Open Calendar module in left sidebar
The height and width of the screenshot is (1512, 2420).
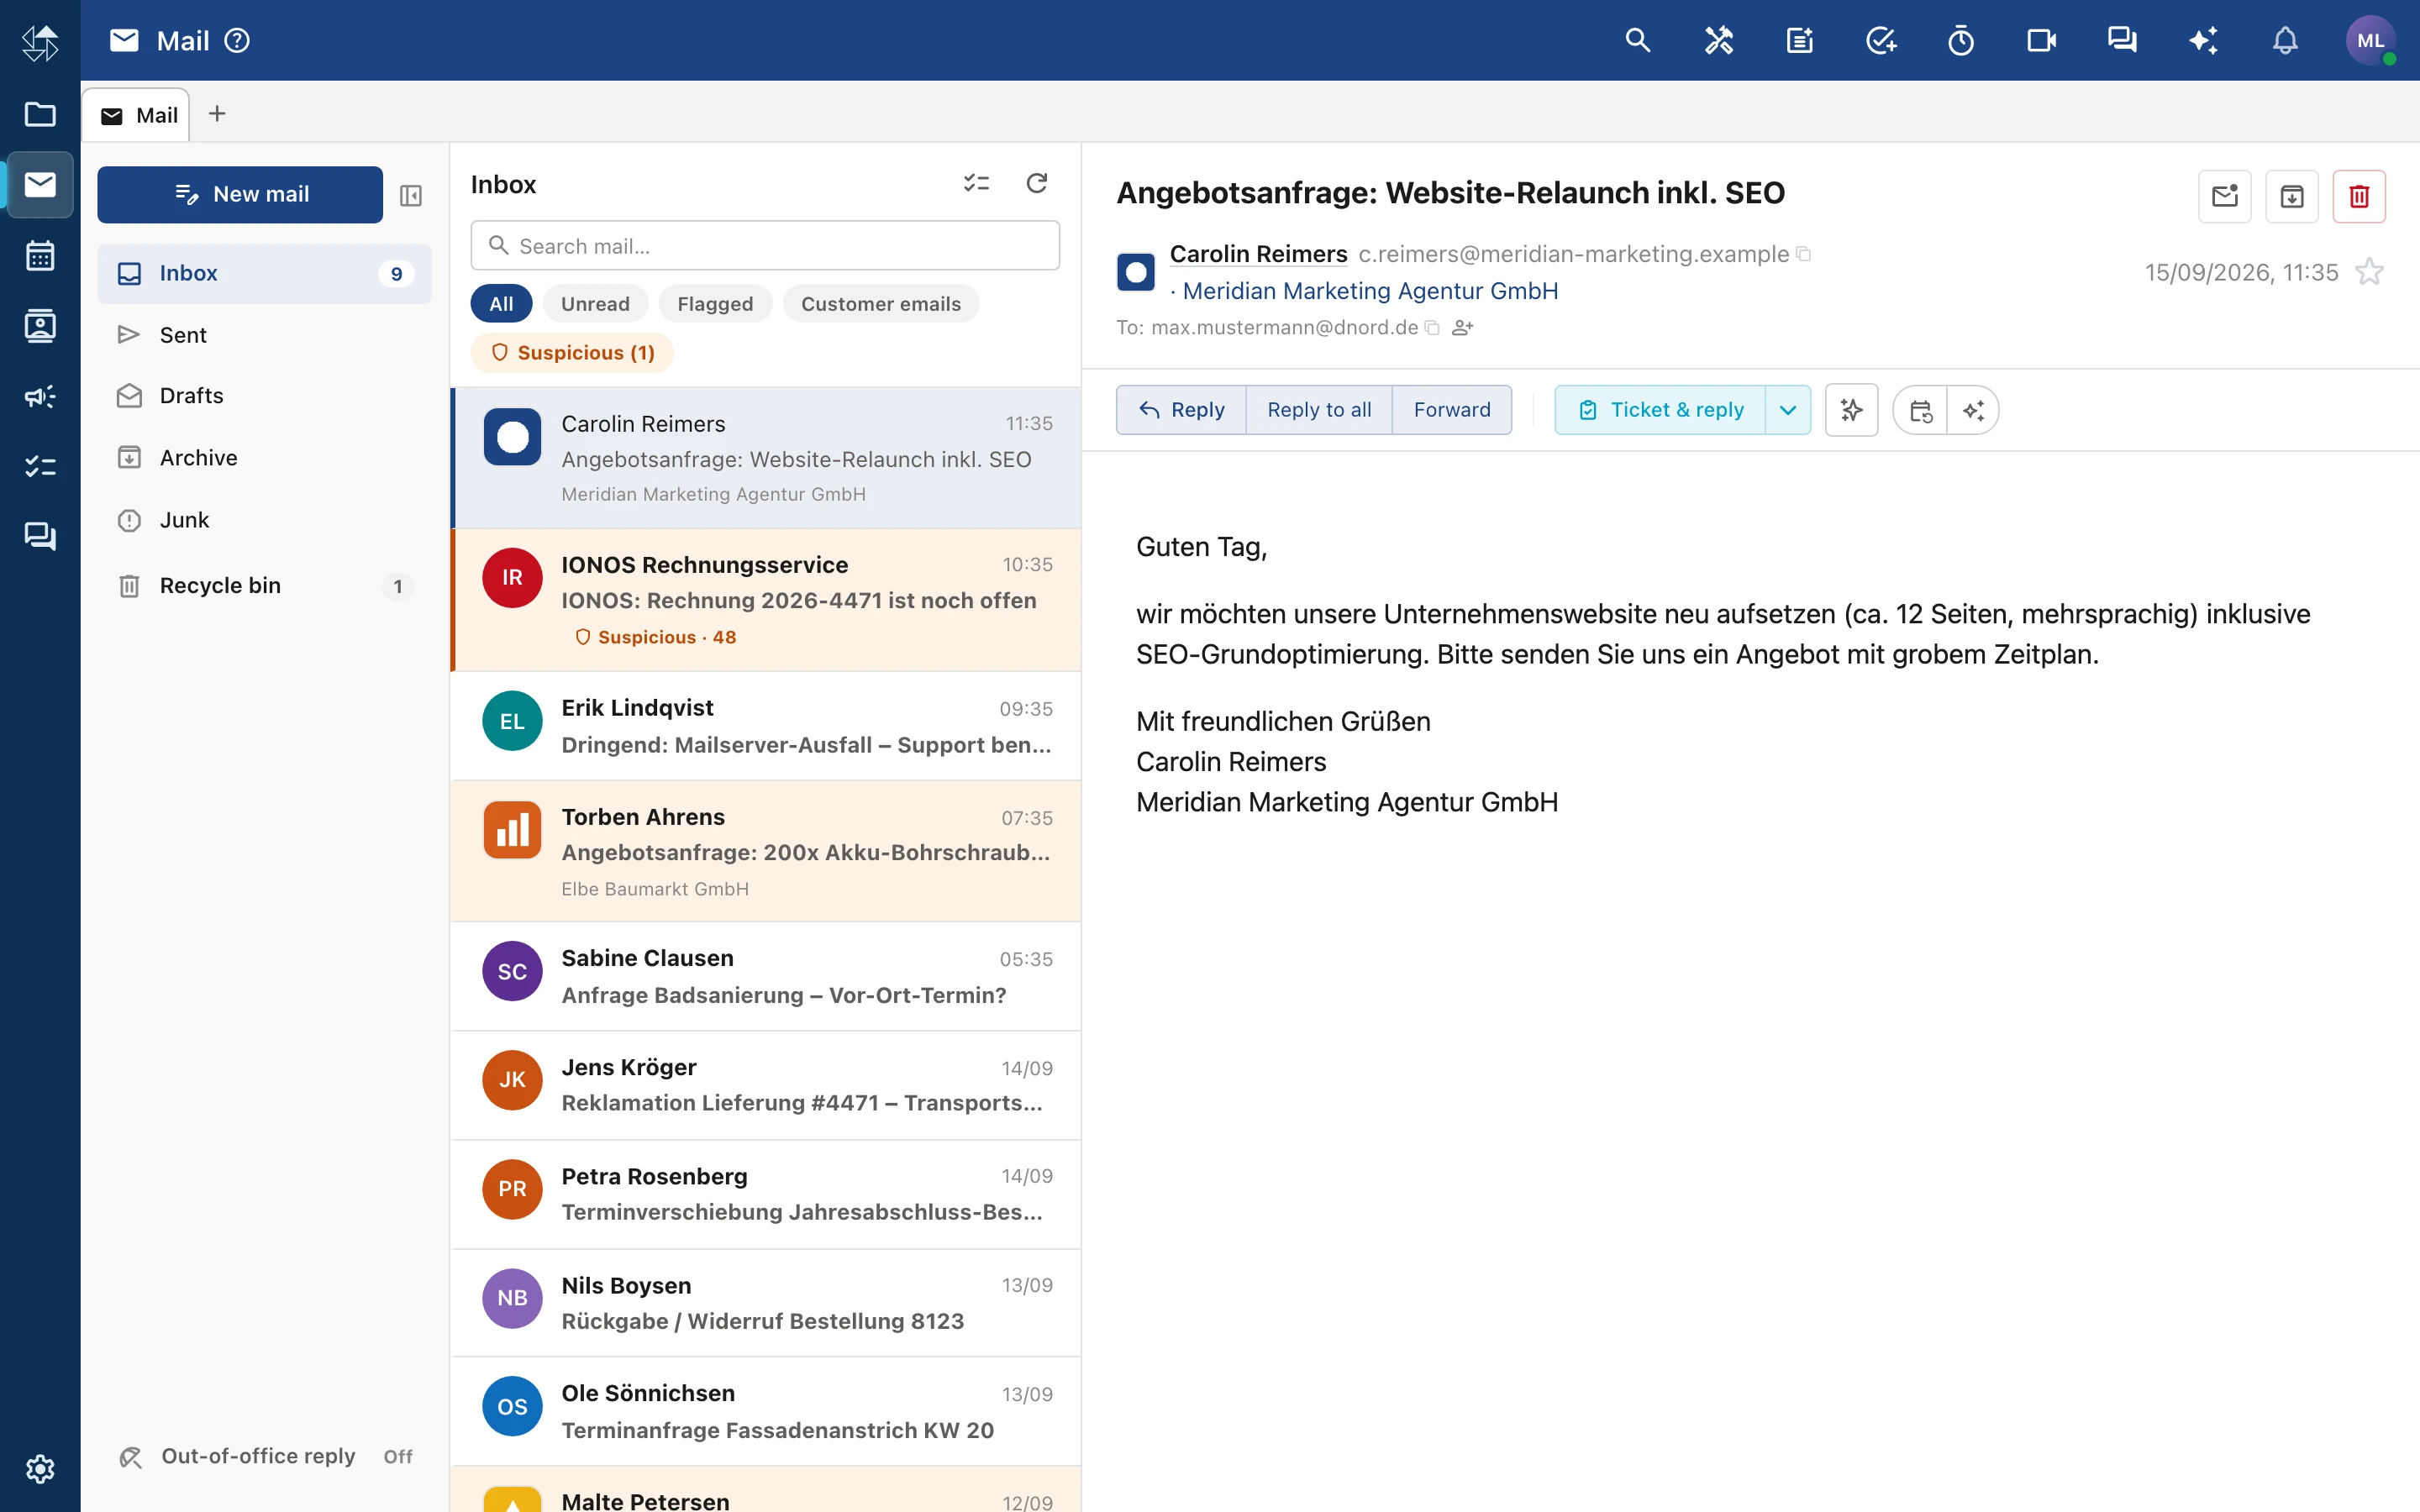point(40,255)
